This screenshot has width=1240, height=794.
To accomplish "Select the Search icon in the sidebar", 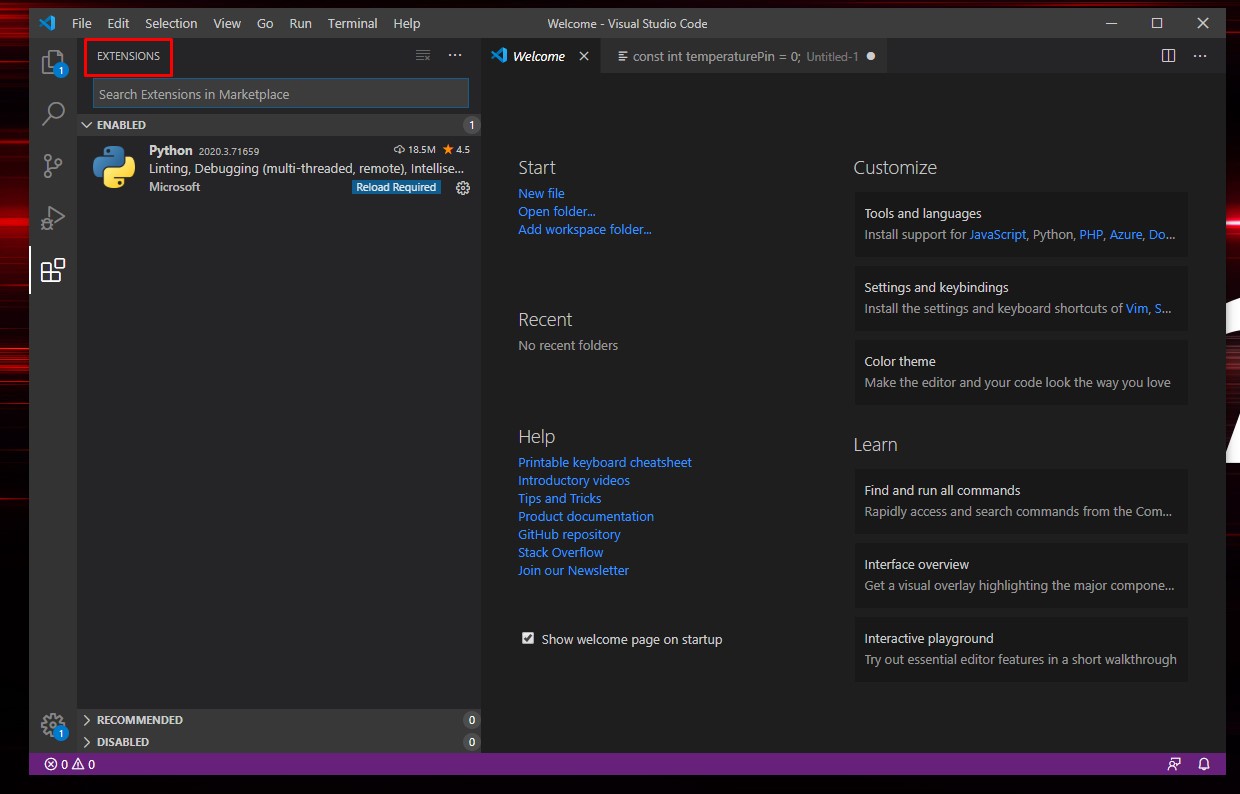I will 53,114.
